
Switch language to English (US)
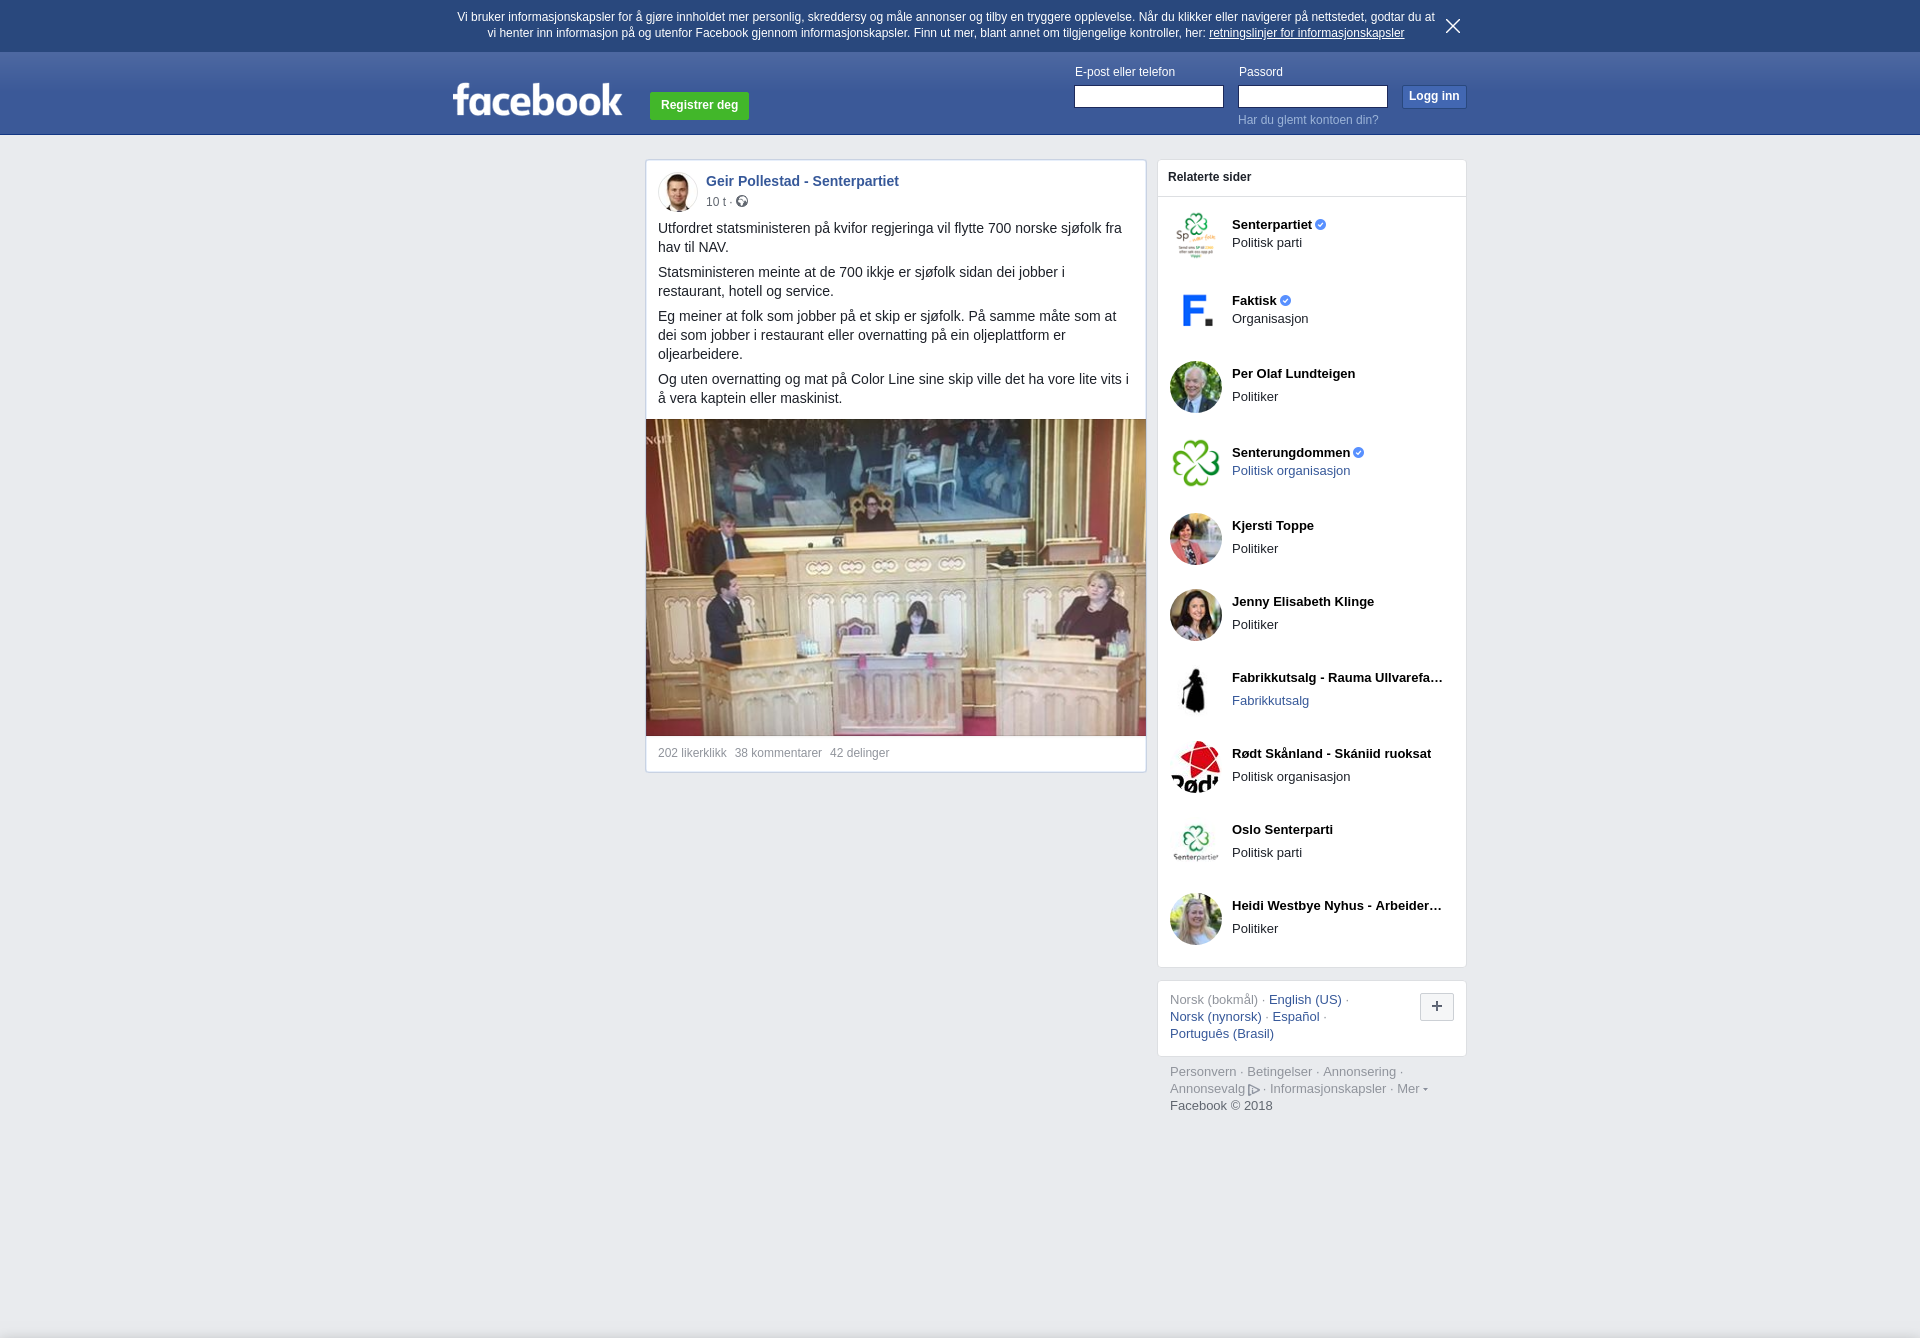tap(1305, 1000)
